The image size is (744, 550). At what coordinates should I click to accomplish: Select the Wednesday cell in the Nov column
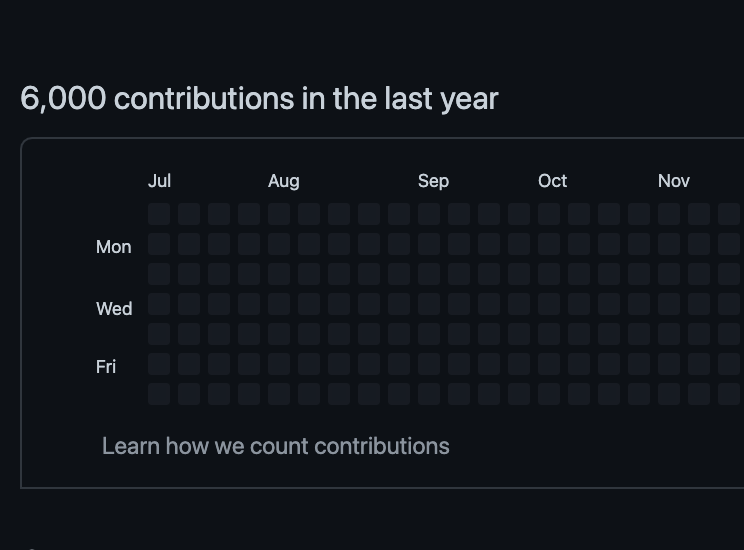(x=669, y=304)
